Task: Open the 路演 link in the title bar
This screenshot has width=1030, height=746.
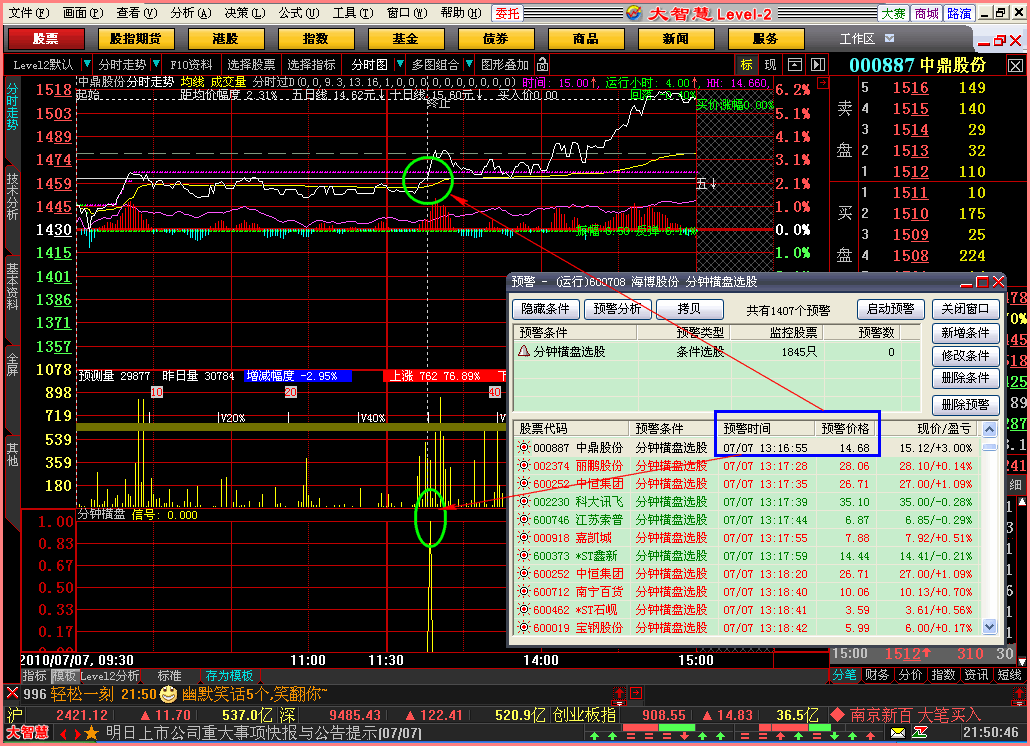Action: coord(959,13)
